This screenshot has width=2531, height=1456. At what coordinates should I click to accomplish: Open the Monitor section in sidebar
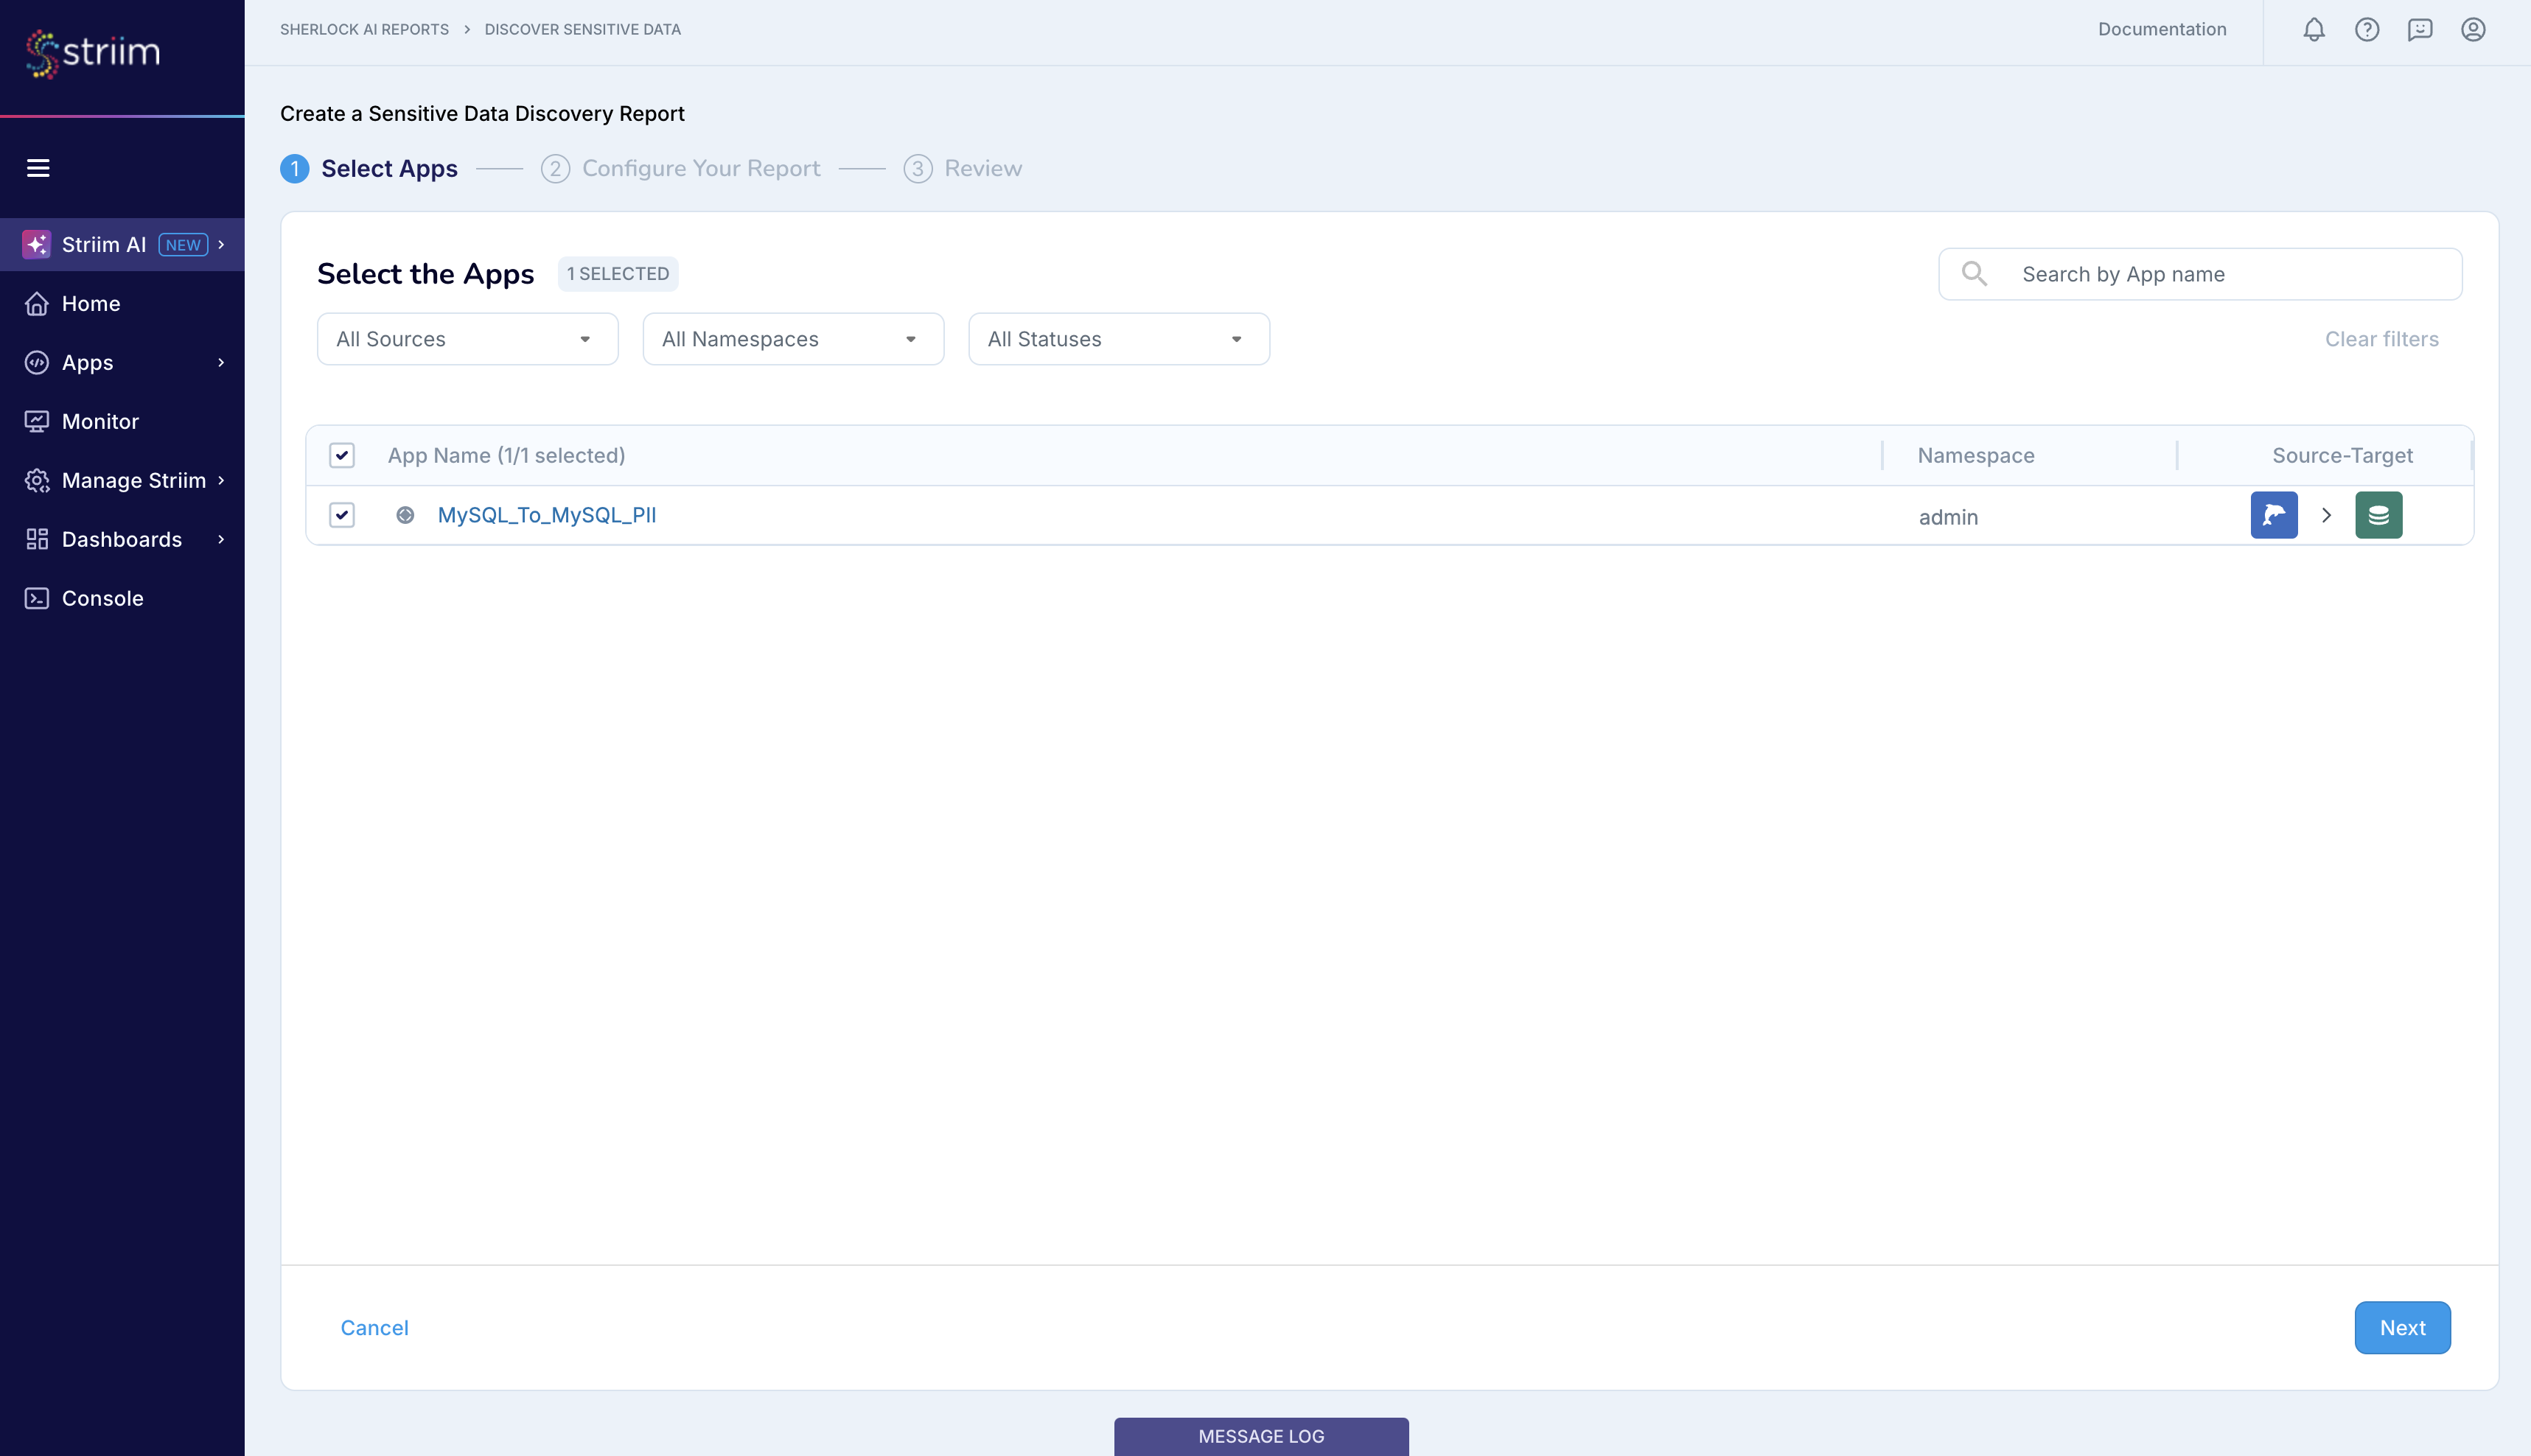pos(100,420)
